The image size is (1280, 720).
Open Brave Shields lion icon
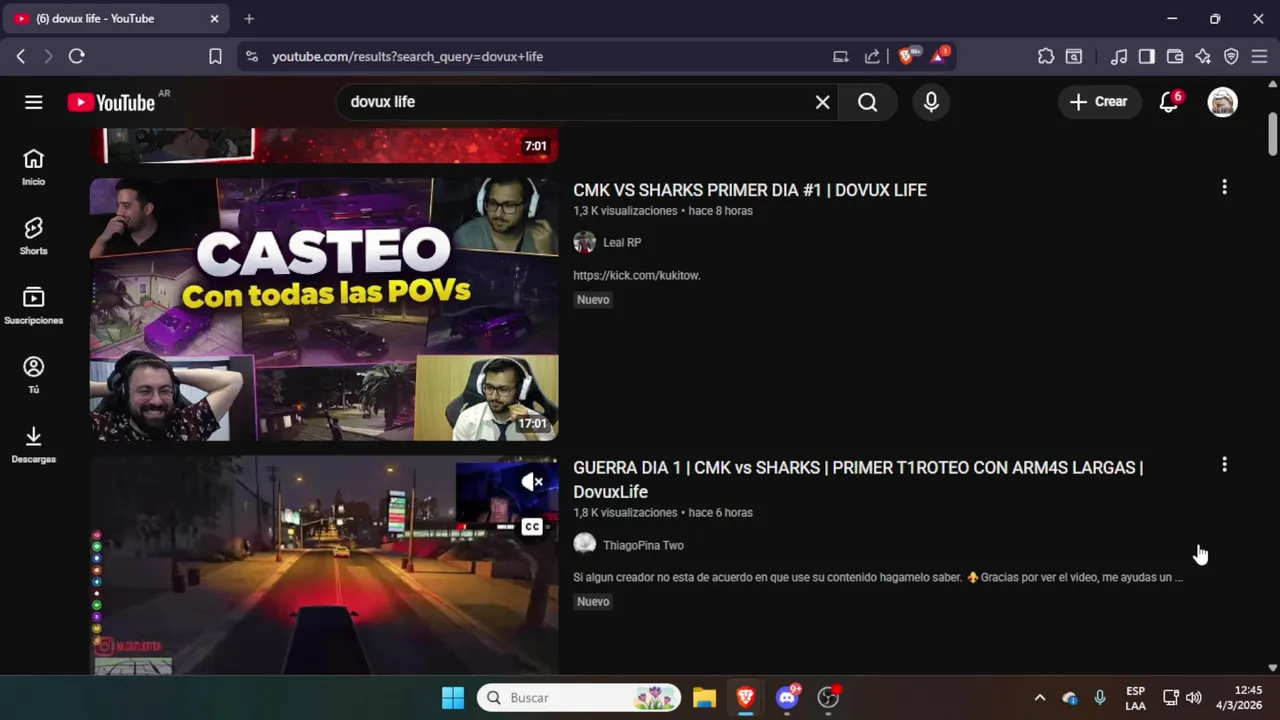point(907,56)
